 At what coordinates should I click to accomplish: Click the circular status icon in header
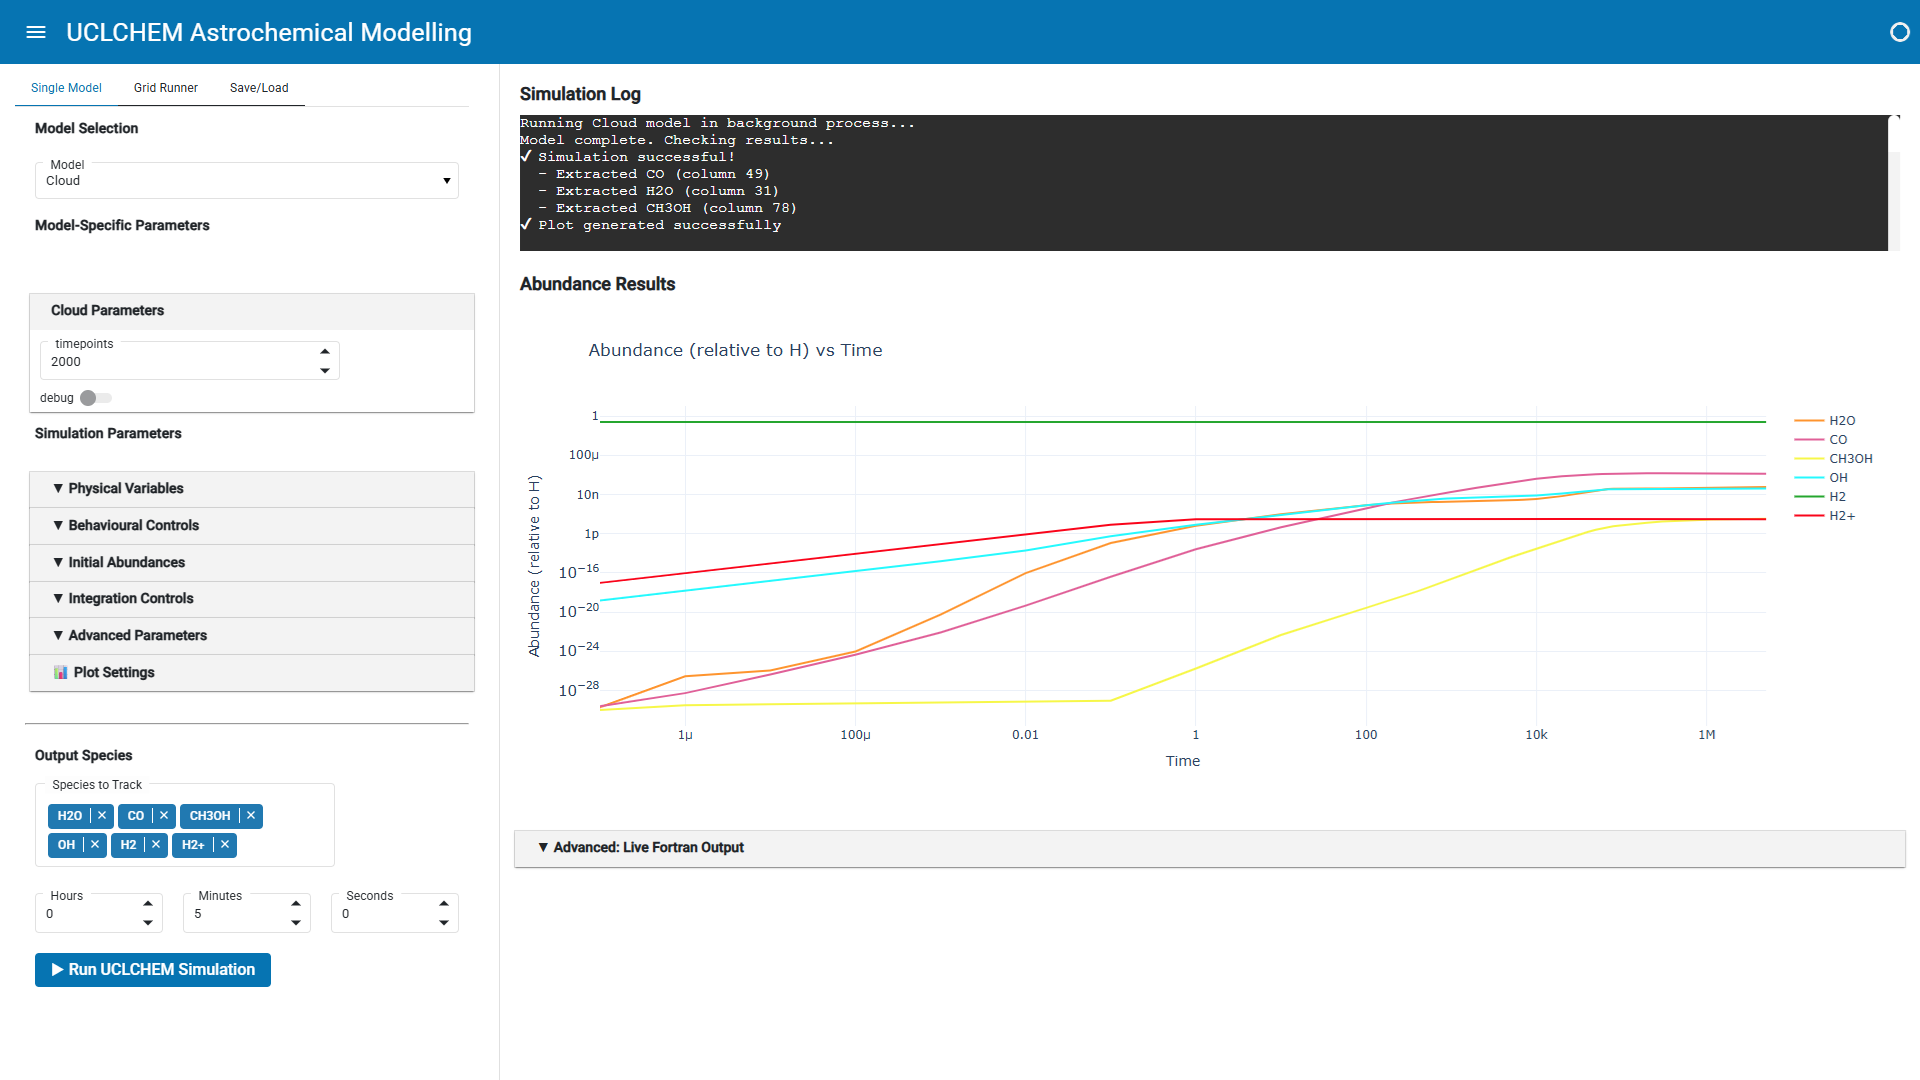pos(1899,32)
